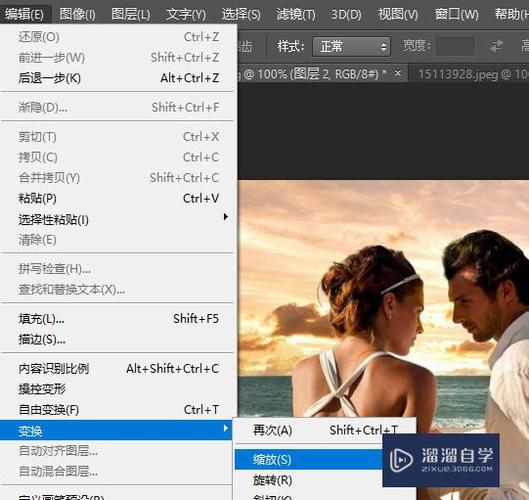Viewport: 529px width, 500px height.
Task: Choose 缩放(S) in the Transform submenu
Action: (309, 459)
